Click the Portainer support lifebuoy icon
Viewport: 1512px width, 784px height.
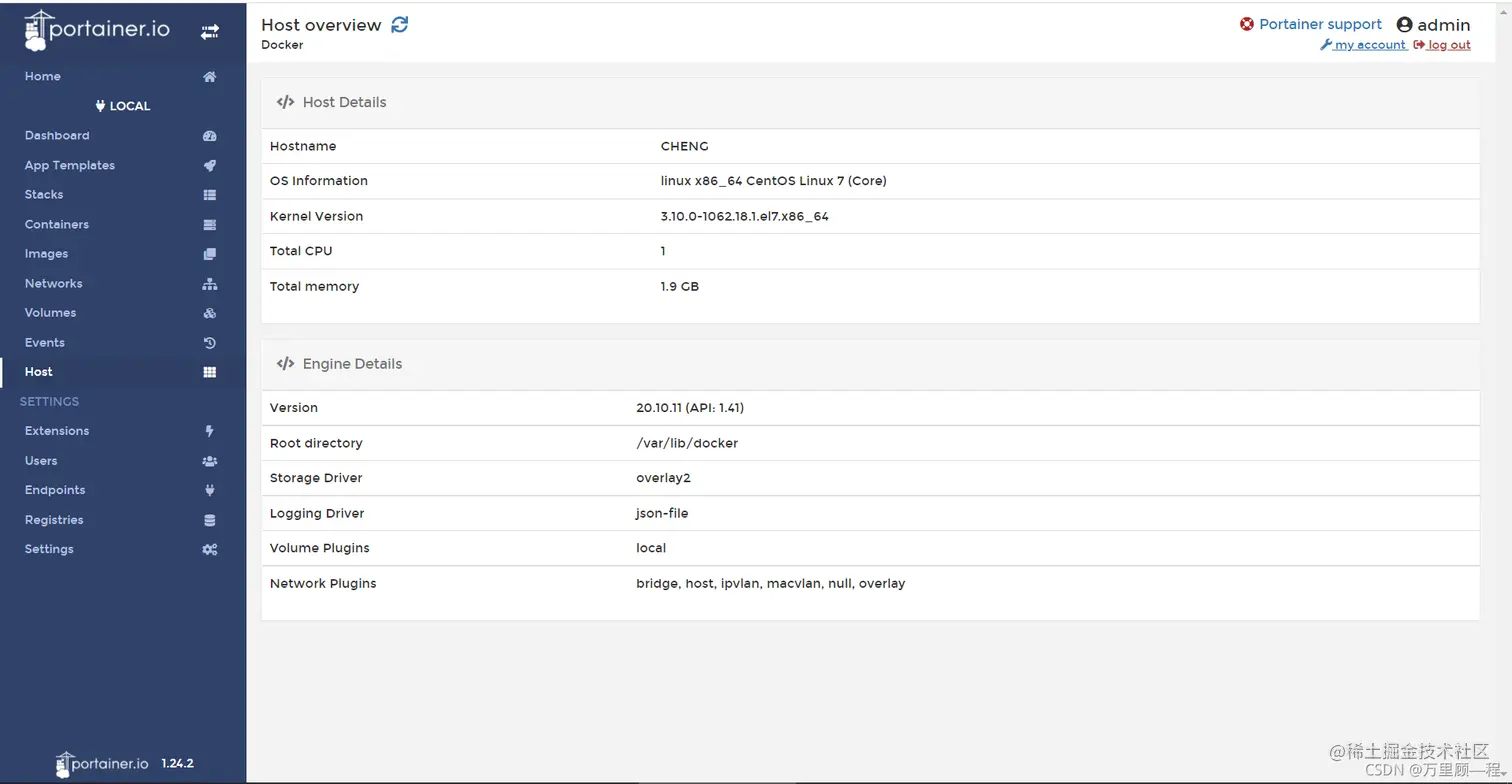[1247, 24]
